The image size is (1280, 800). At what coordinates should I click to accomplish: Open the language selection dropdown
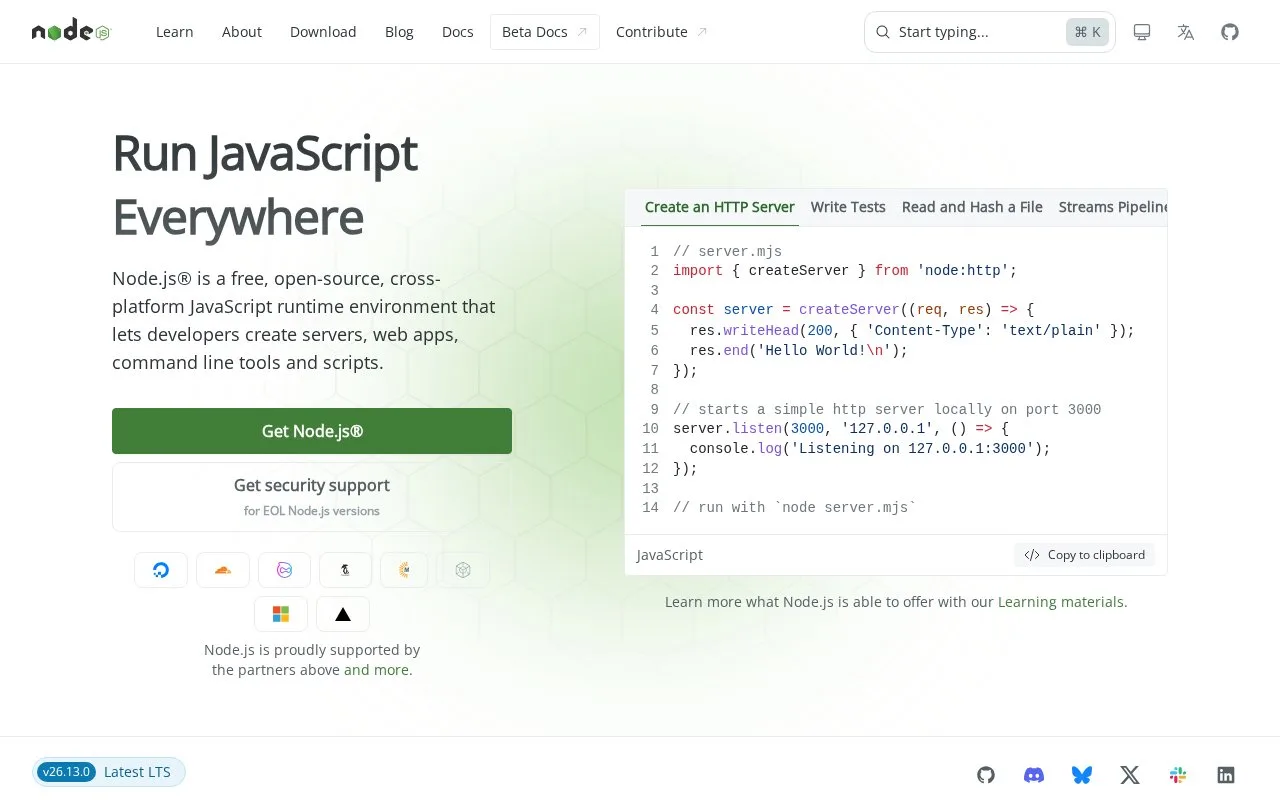click(x=1186, y=32)
